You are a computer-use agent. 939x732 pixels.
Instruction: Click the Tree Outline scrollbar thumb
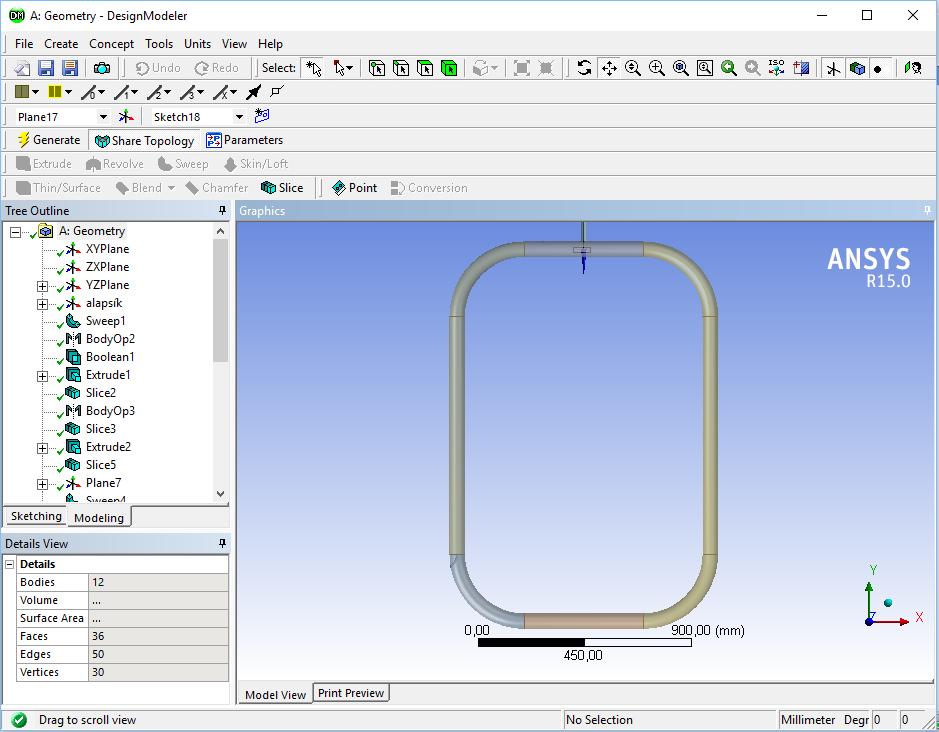220,300
